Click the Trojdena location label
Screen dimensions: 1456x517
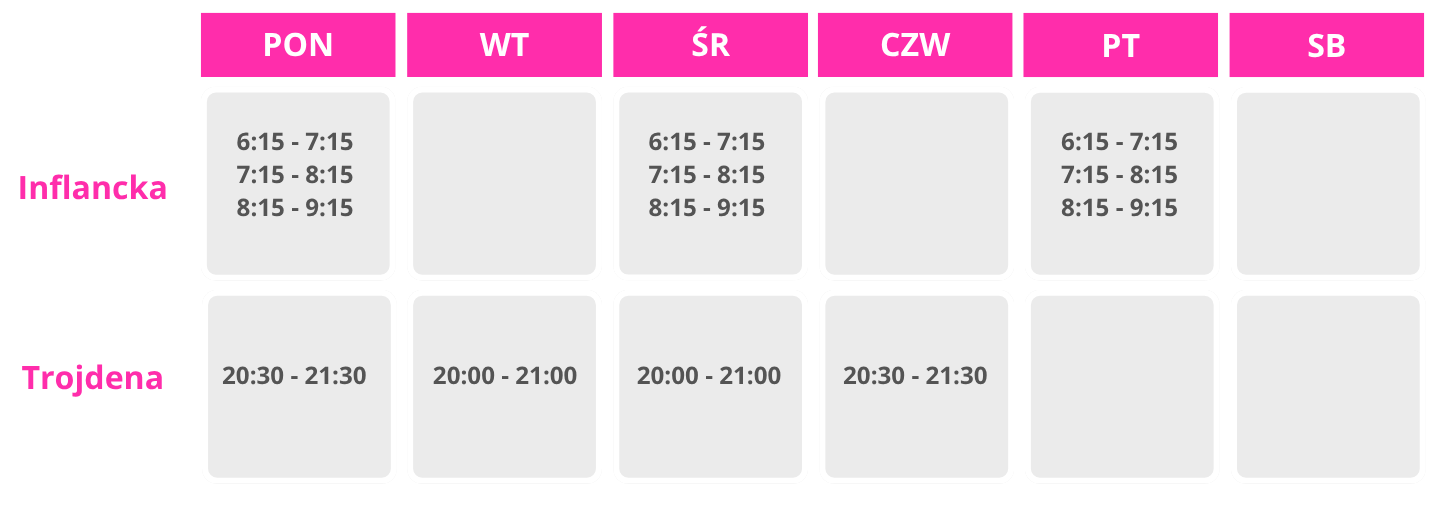[93, 378]
